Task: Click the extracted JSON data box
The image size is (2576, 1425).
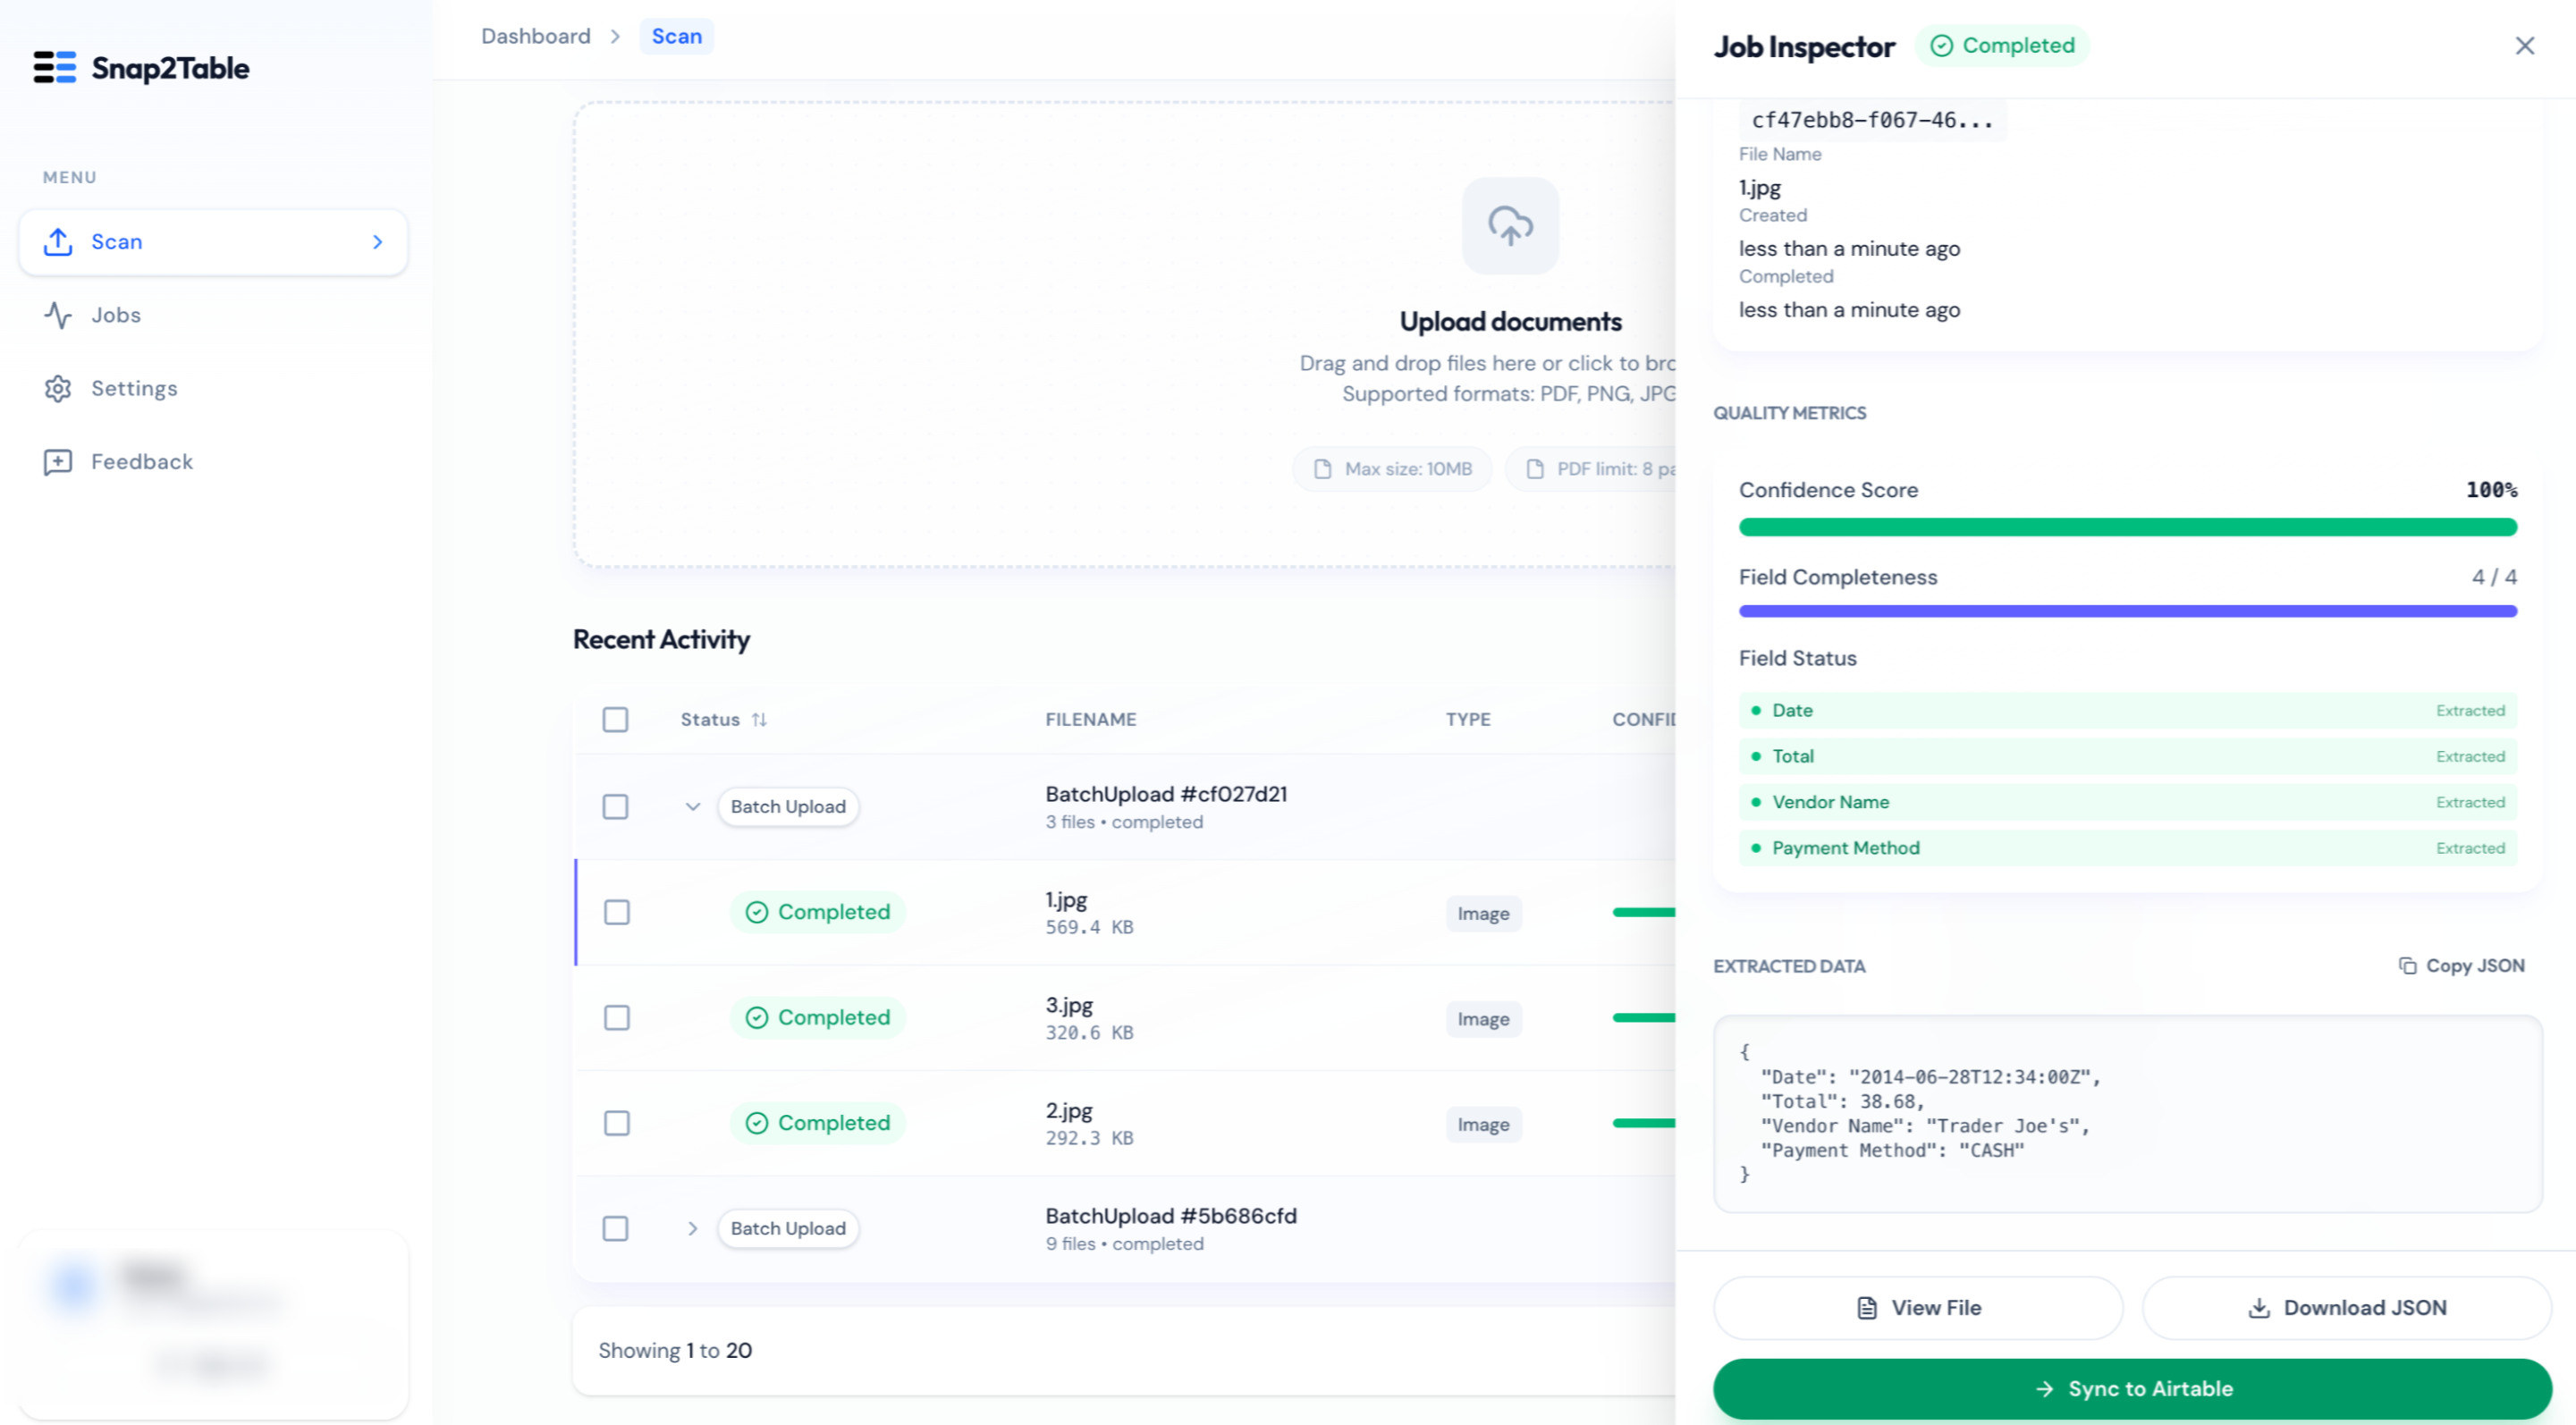Action: click(2127, 1113)
